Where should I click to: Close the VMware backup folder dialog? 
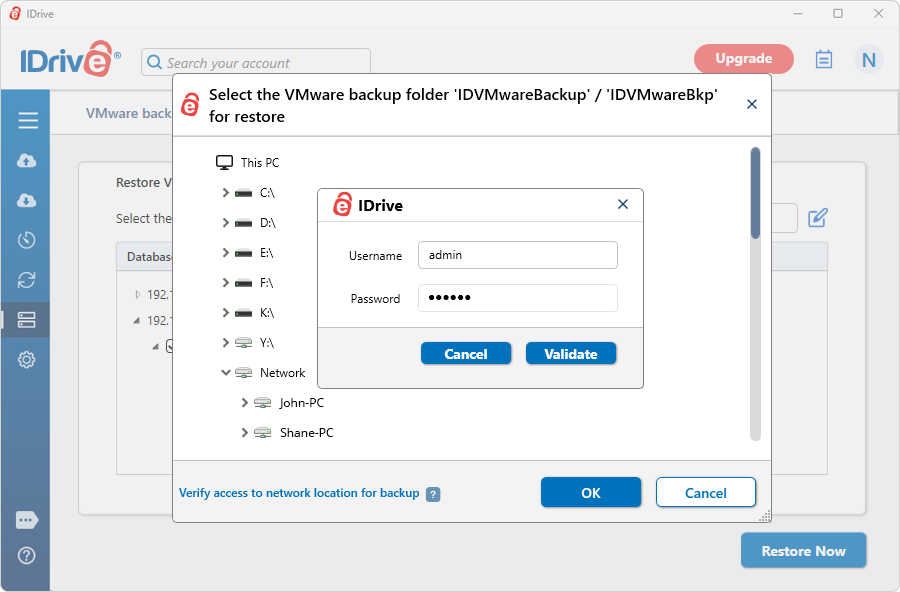pos(751,105)
